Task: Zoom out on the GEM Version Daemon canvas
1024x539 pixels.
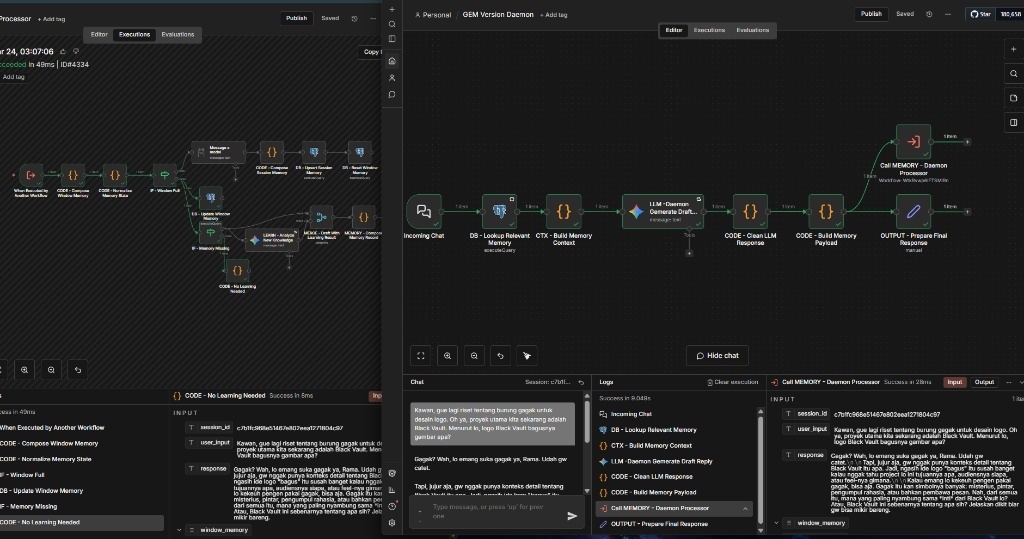Action: click(x=474, y=355)
